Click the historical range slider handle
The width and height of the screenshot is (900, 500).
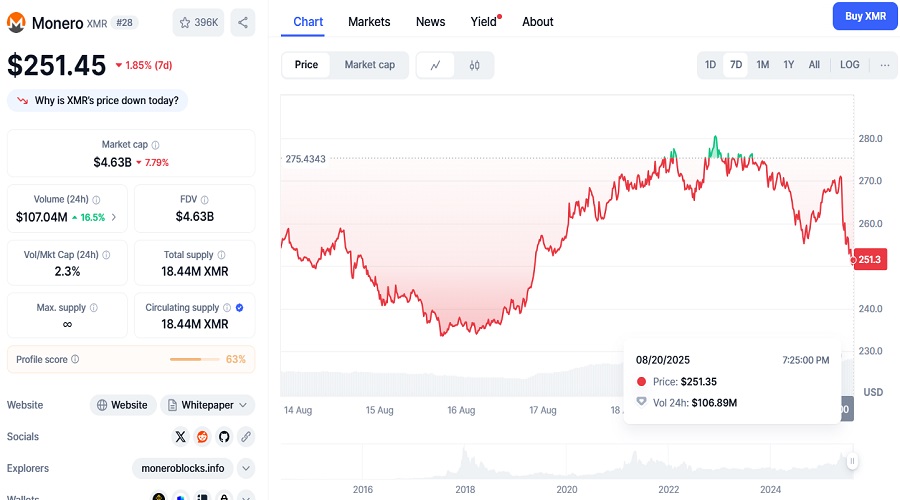click(x=852, y=460)
